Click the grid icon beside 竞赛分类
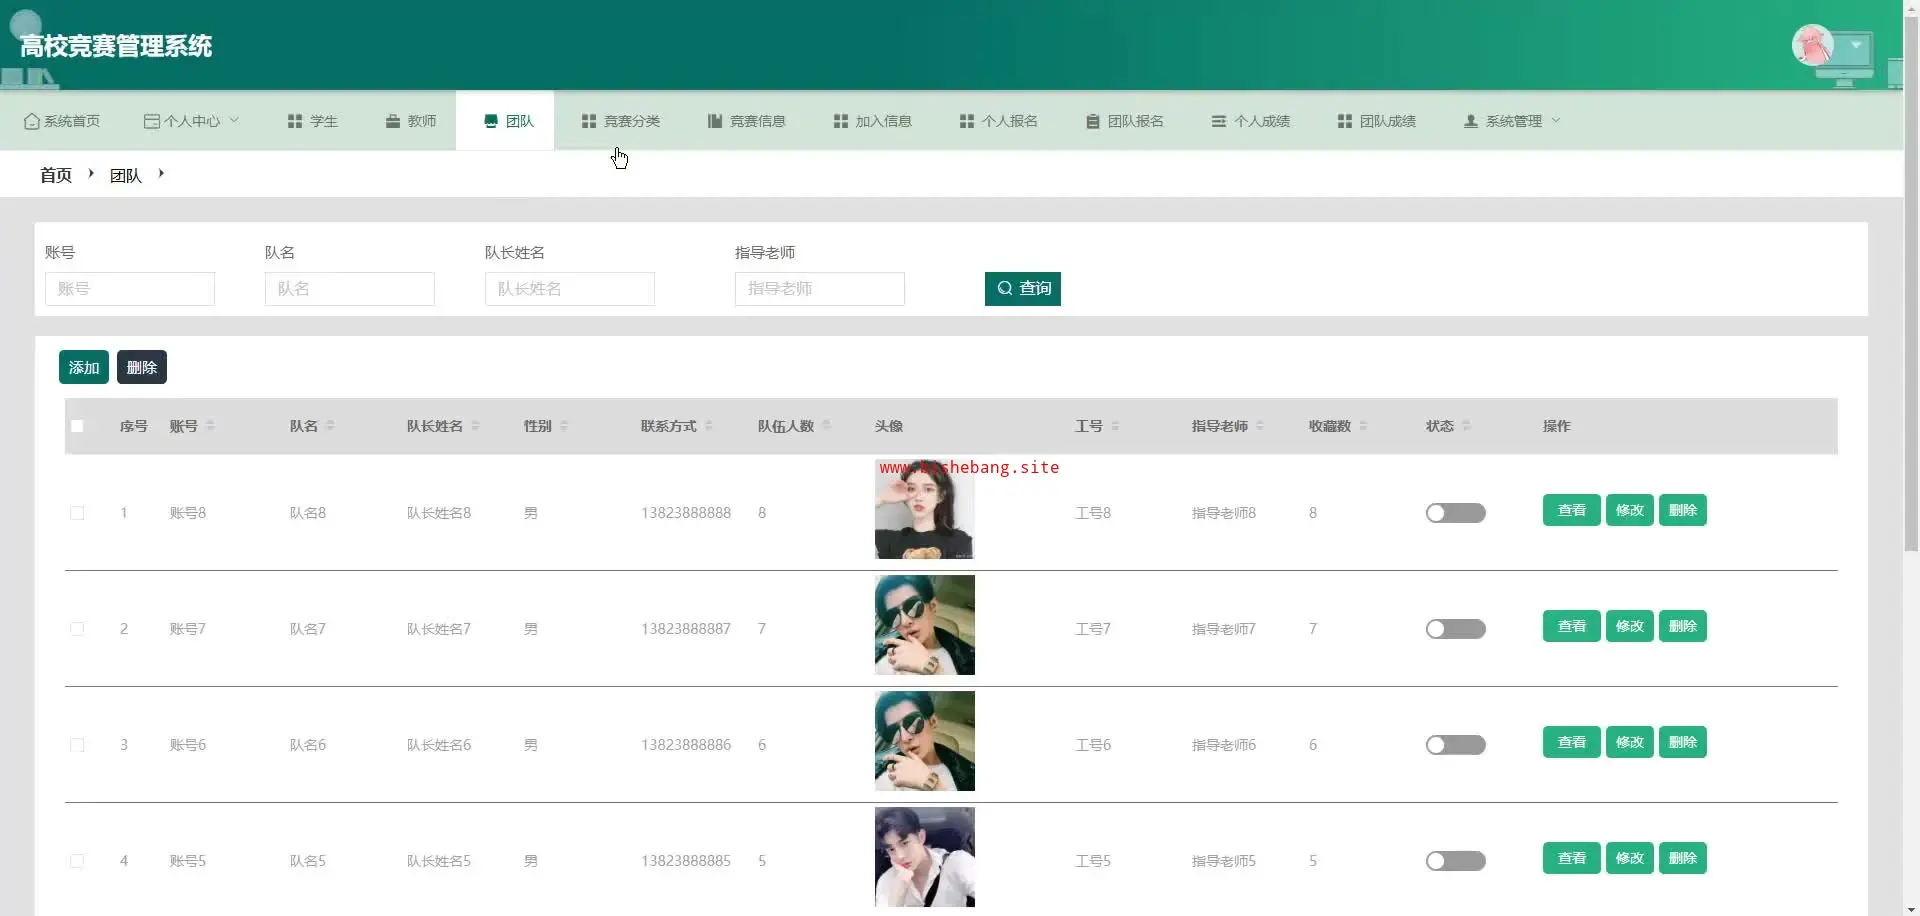This screenshot has height=916, width=1920. point(589,121)
